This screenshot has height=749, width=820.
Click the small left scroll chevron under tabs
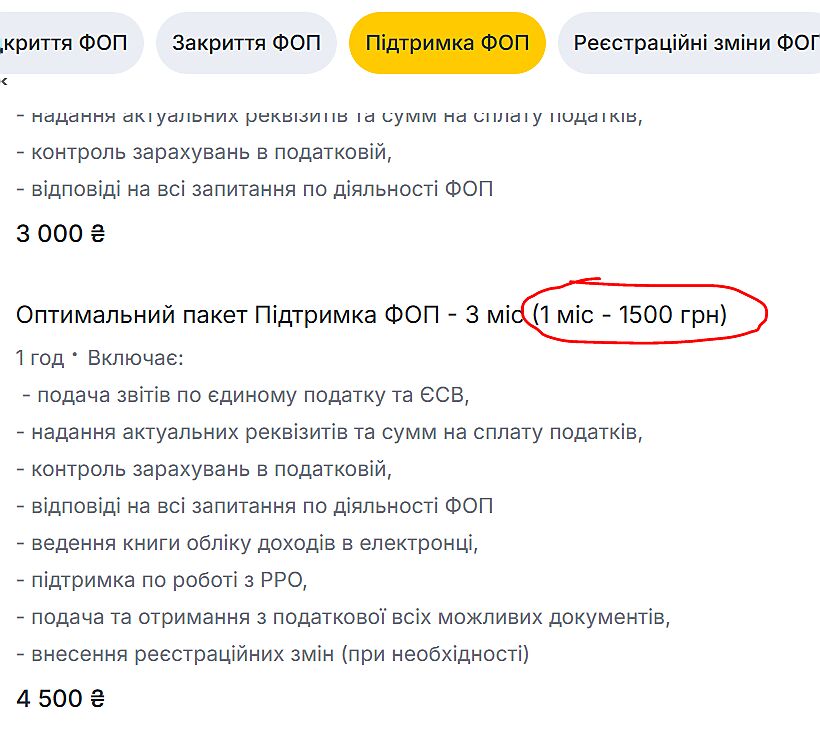(x=4, y=82)
